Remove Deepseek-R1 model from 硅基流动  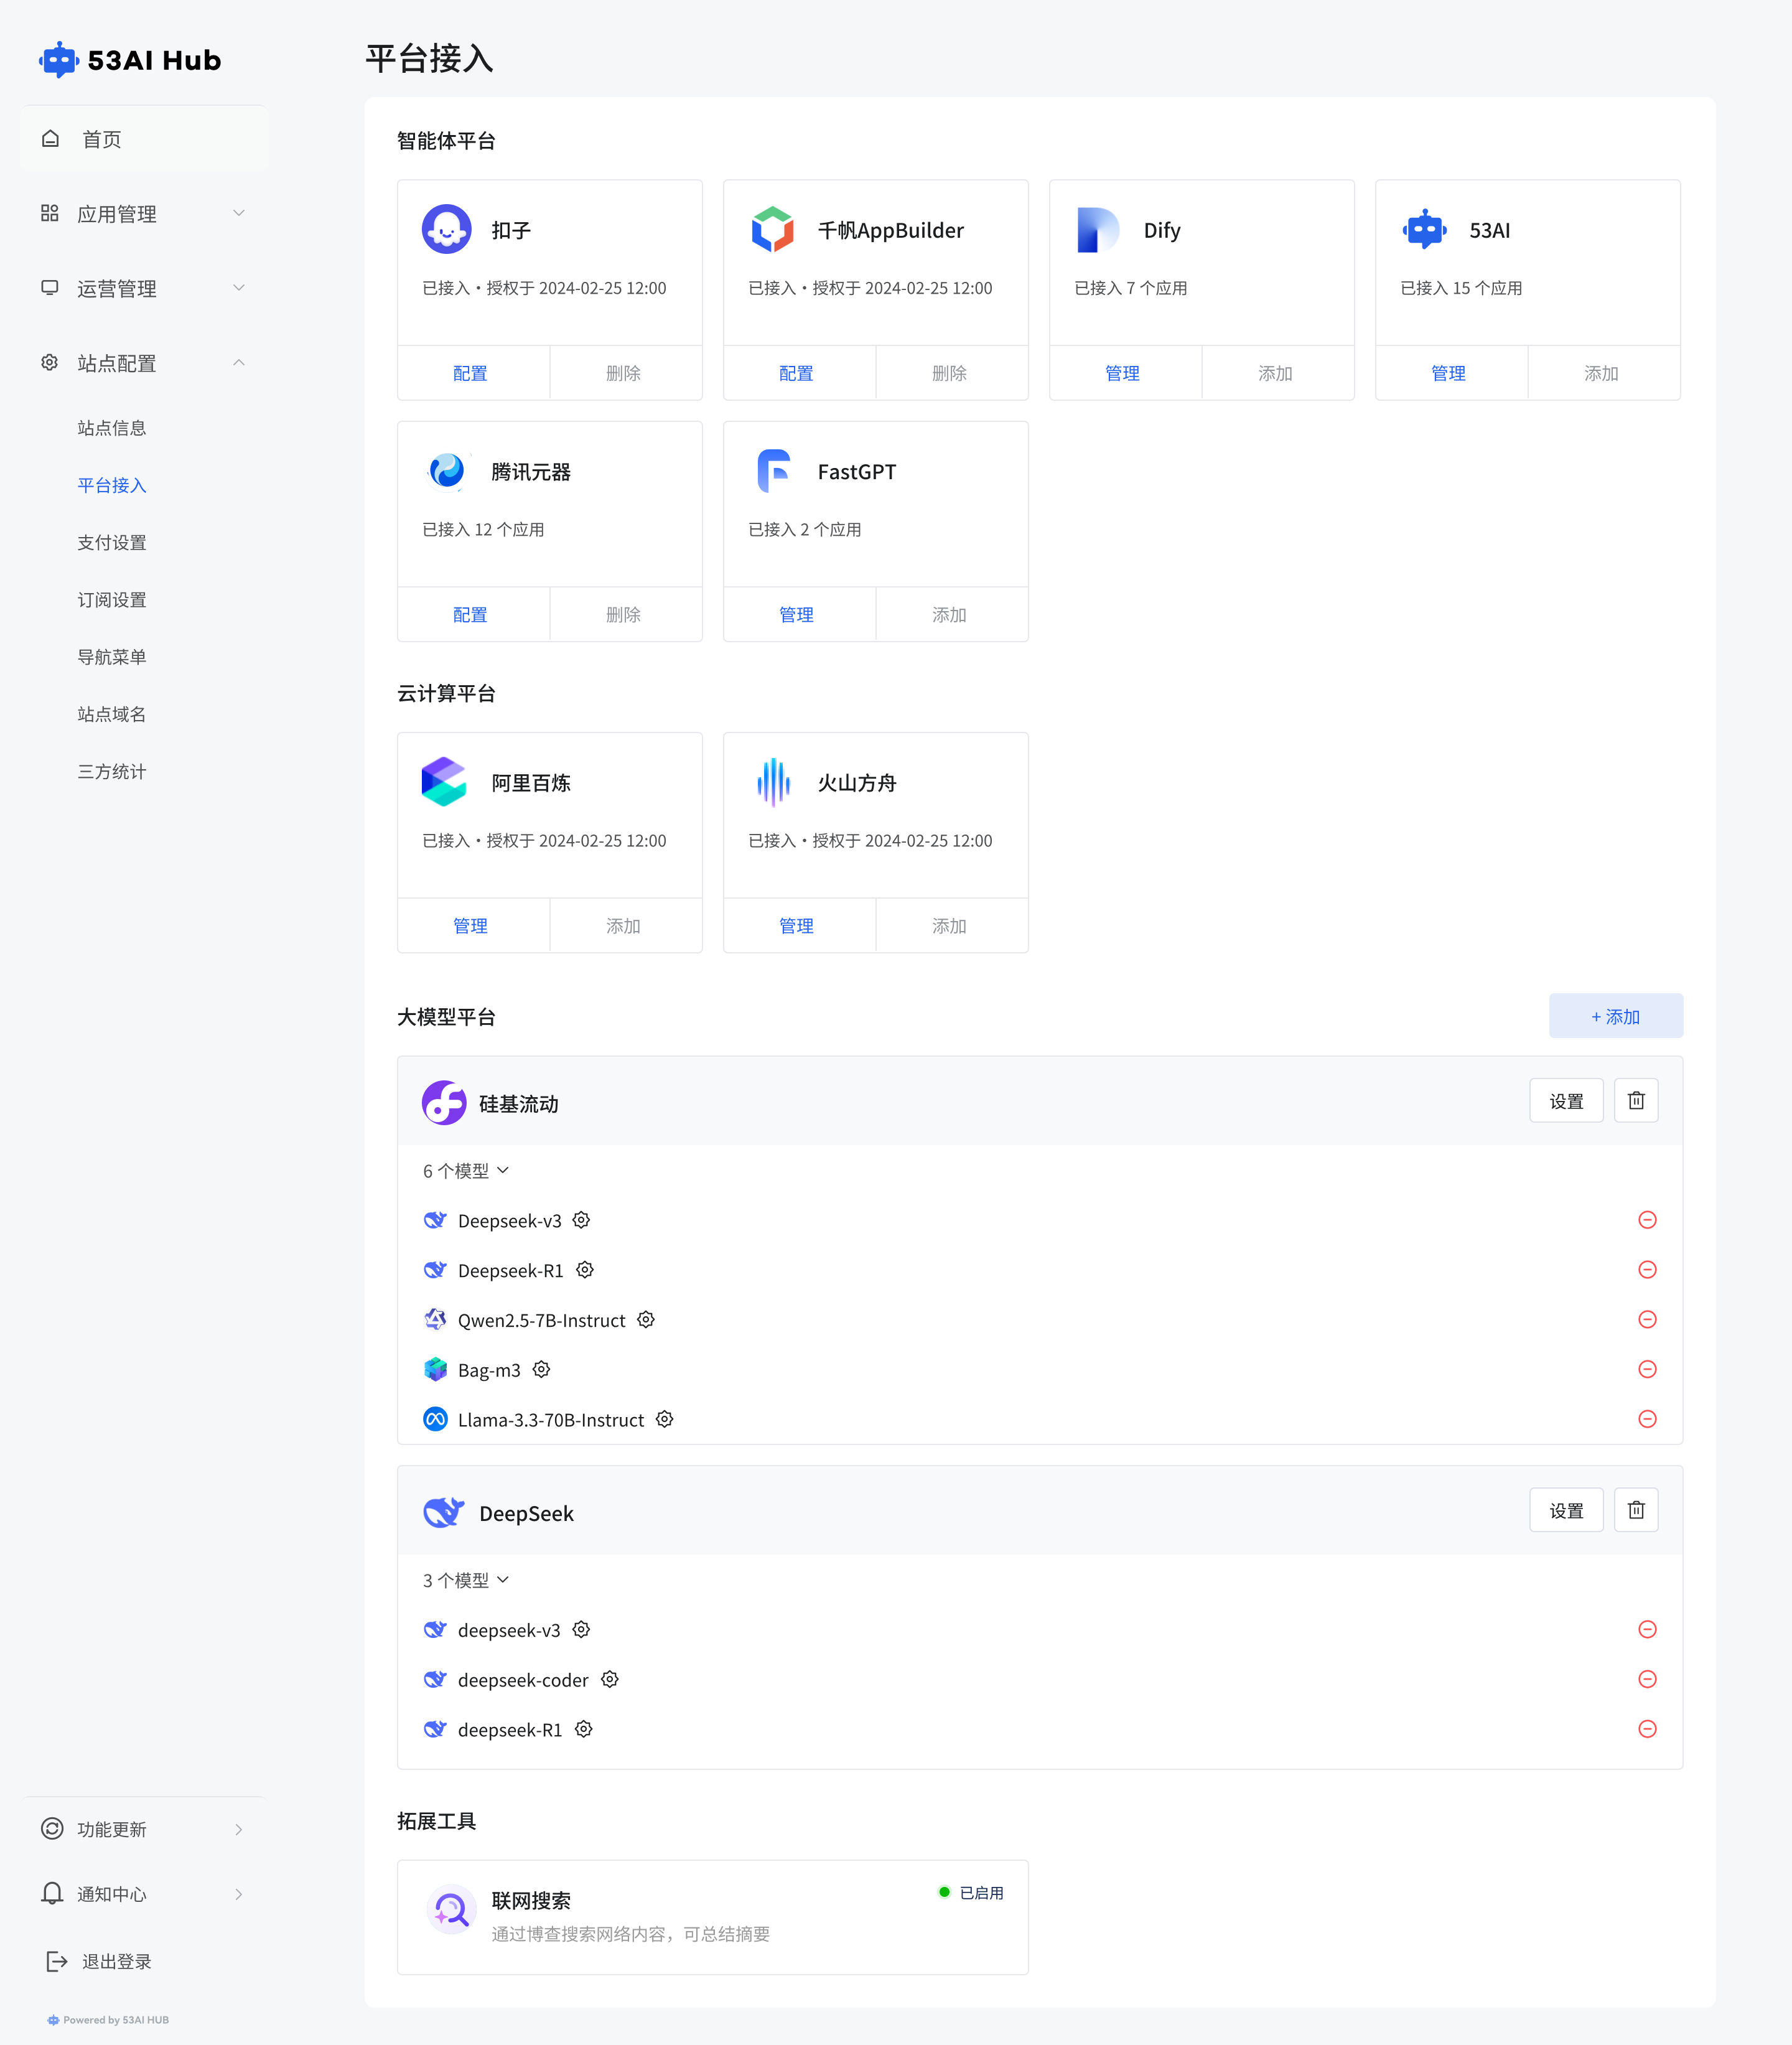1648,1270
